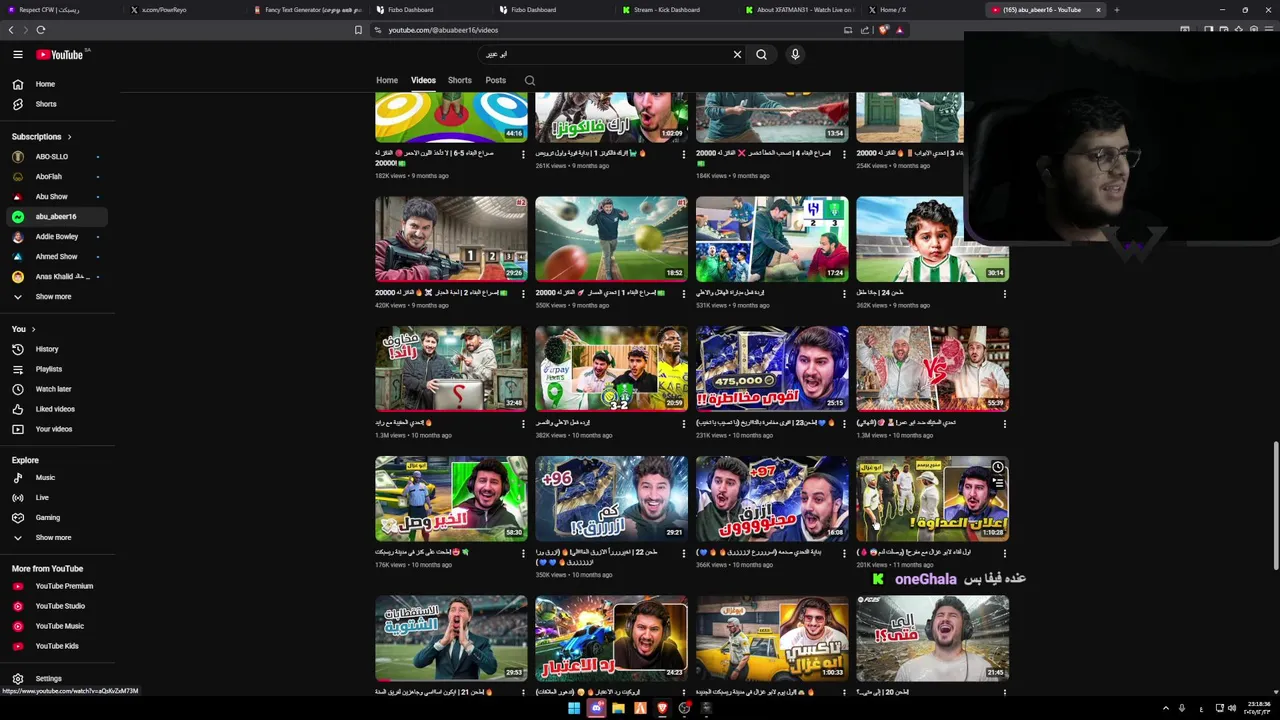Open options menu for the 29:26 video
Screen dimensions: 1280x720
(523, 294)
